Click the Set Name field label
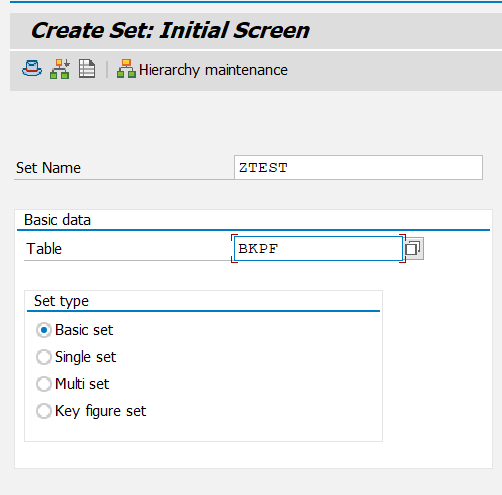The image size is (502, 495). tap(48, 168)
